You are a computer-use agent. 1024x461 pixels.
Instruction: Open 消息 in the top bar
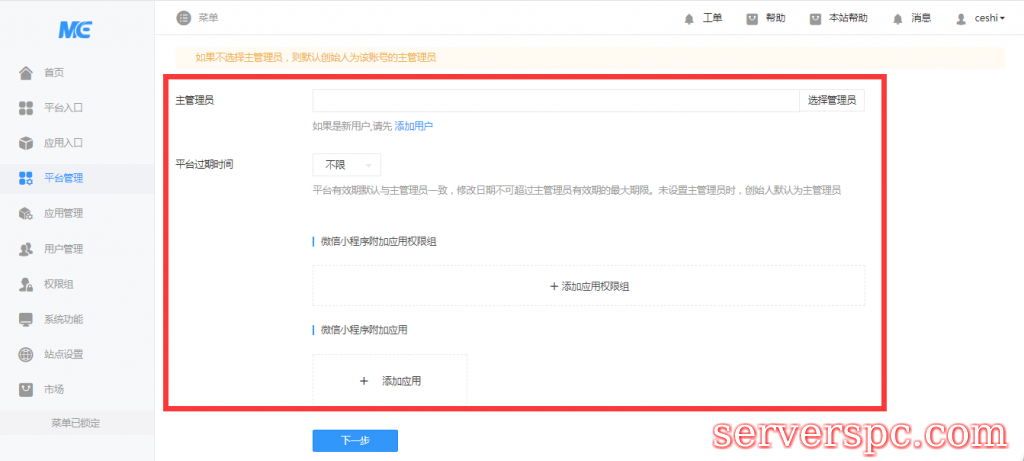921,18
